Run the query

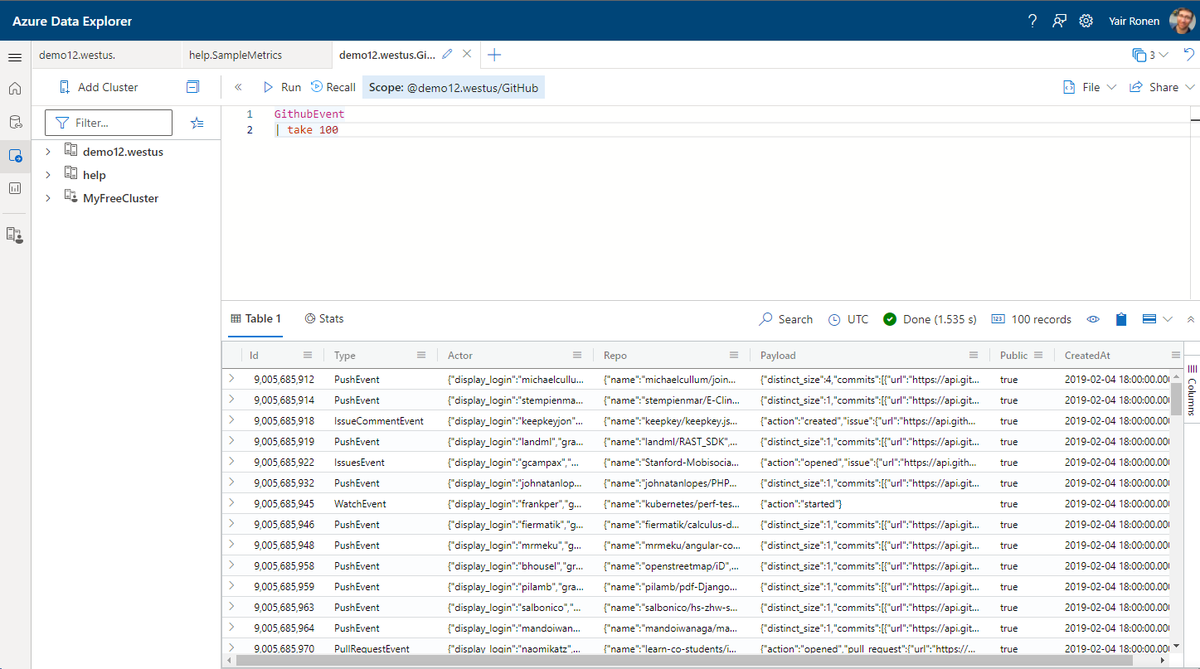[x=282, y=87]
